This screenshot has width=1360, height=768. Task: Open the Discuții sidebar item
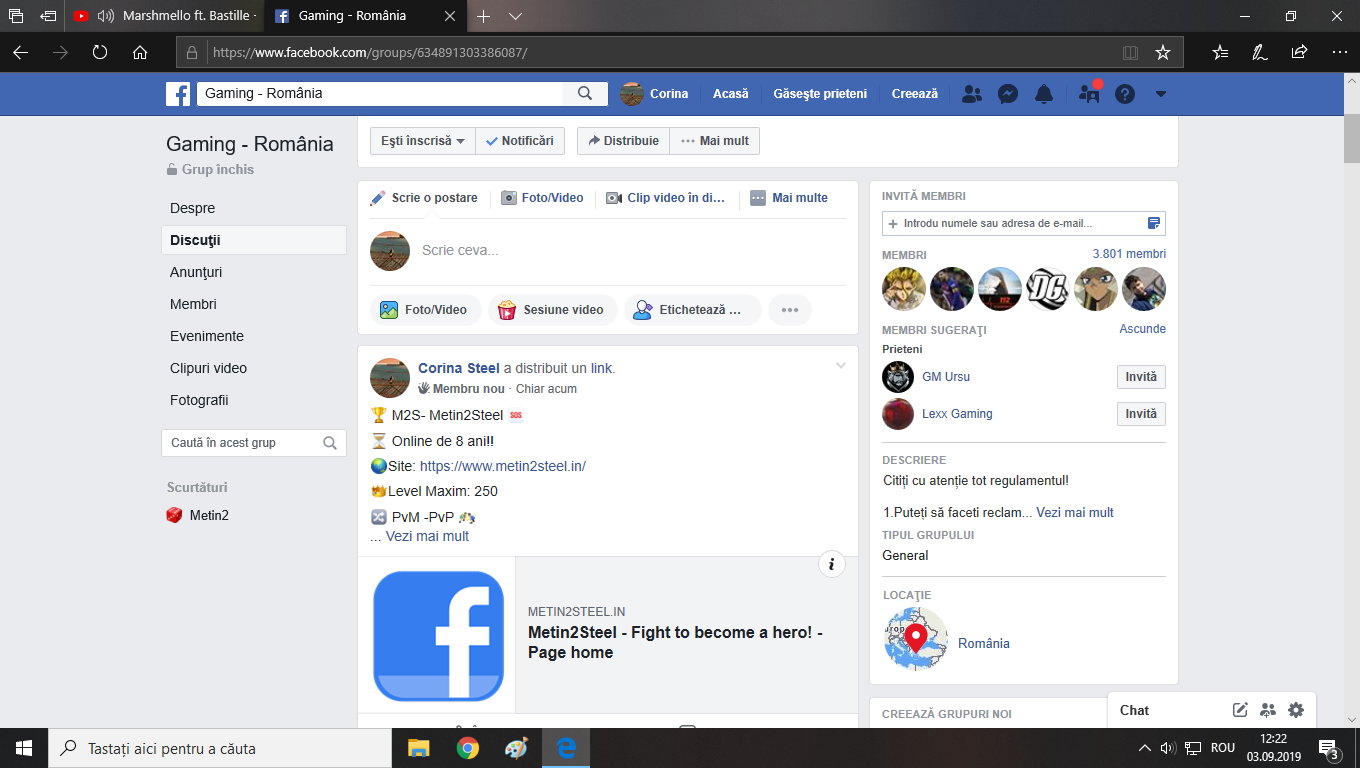(x=254, y=240)
